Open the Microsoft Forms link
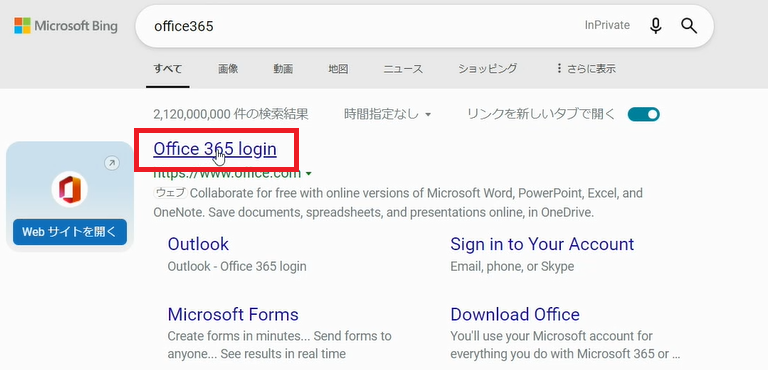Screen dimensions: 768x370 pos(233,314)
